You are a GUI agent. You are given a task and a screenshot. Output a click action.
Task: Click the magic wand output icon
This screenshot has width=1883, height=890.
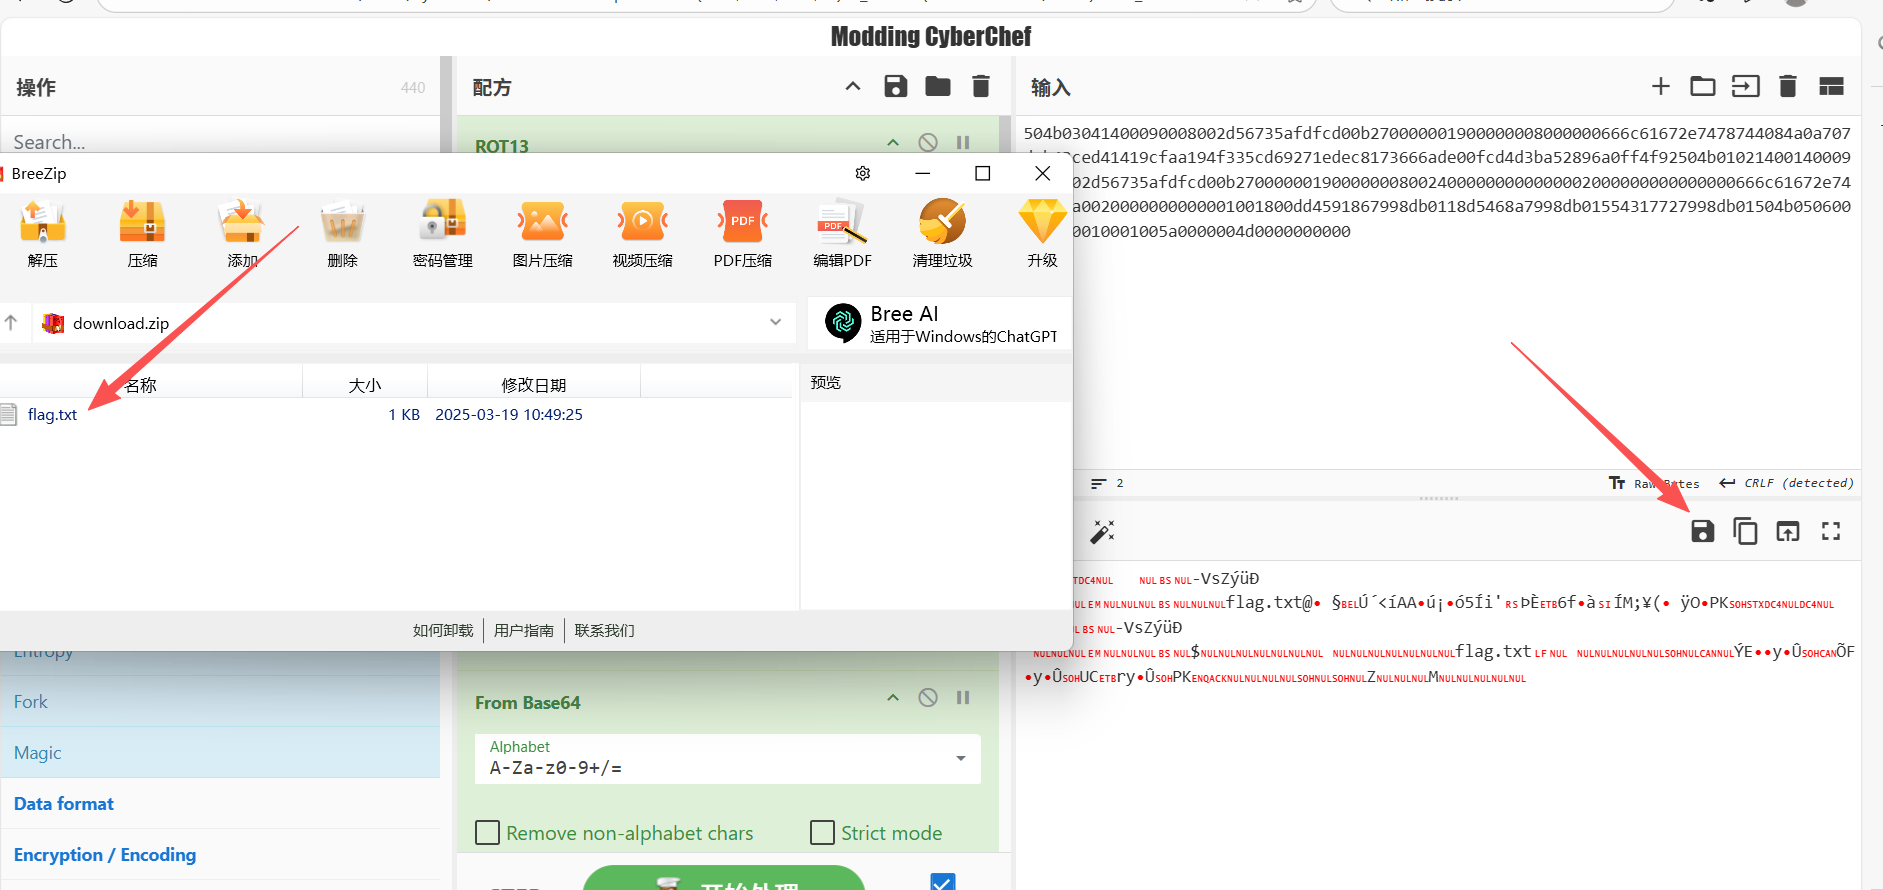tap(1102, 532)
